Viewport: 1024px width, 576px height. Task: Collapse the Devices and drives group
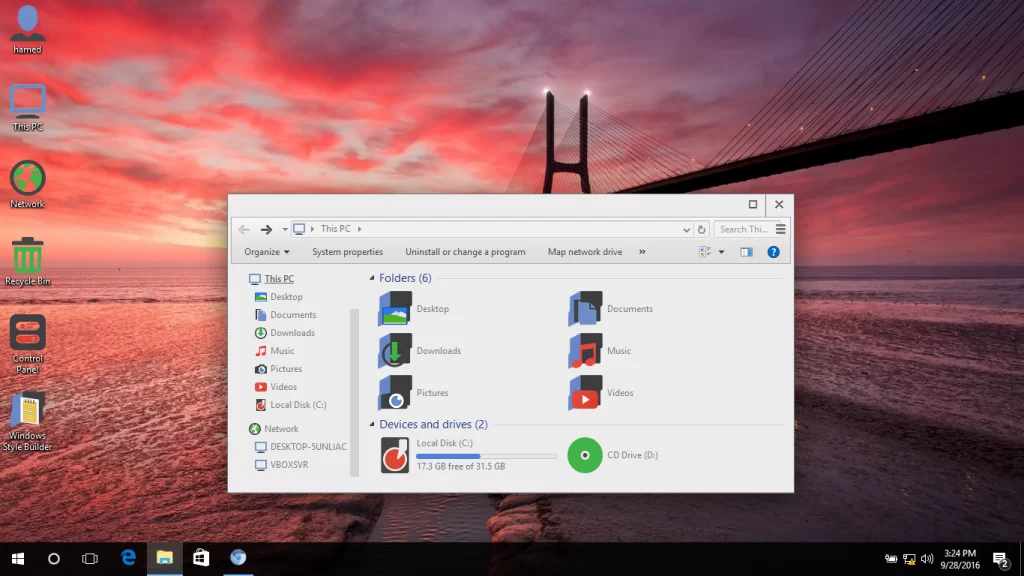coord(373,425)
